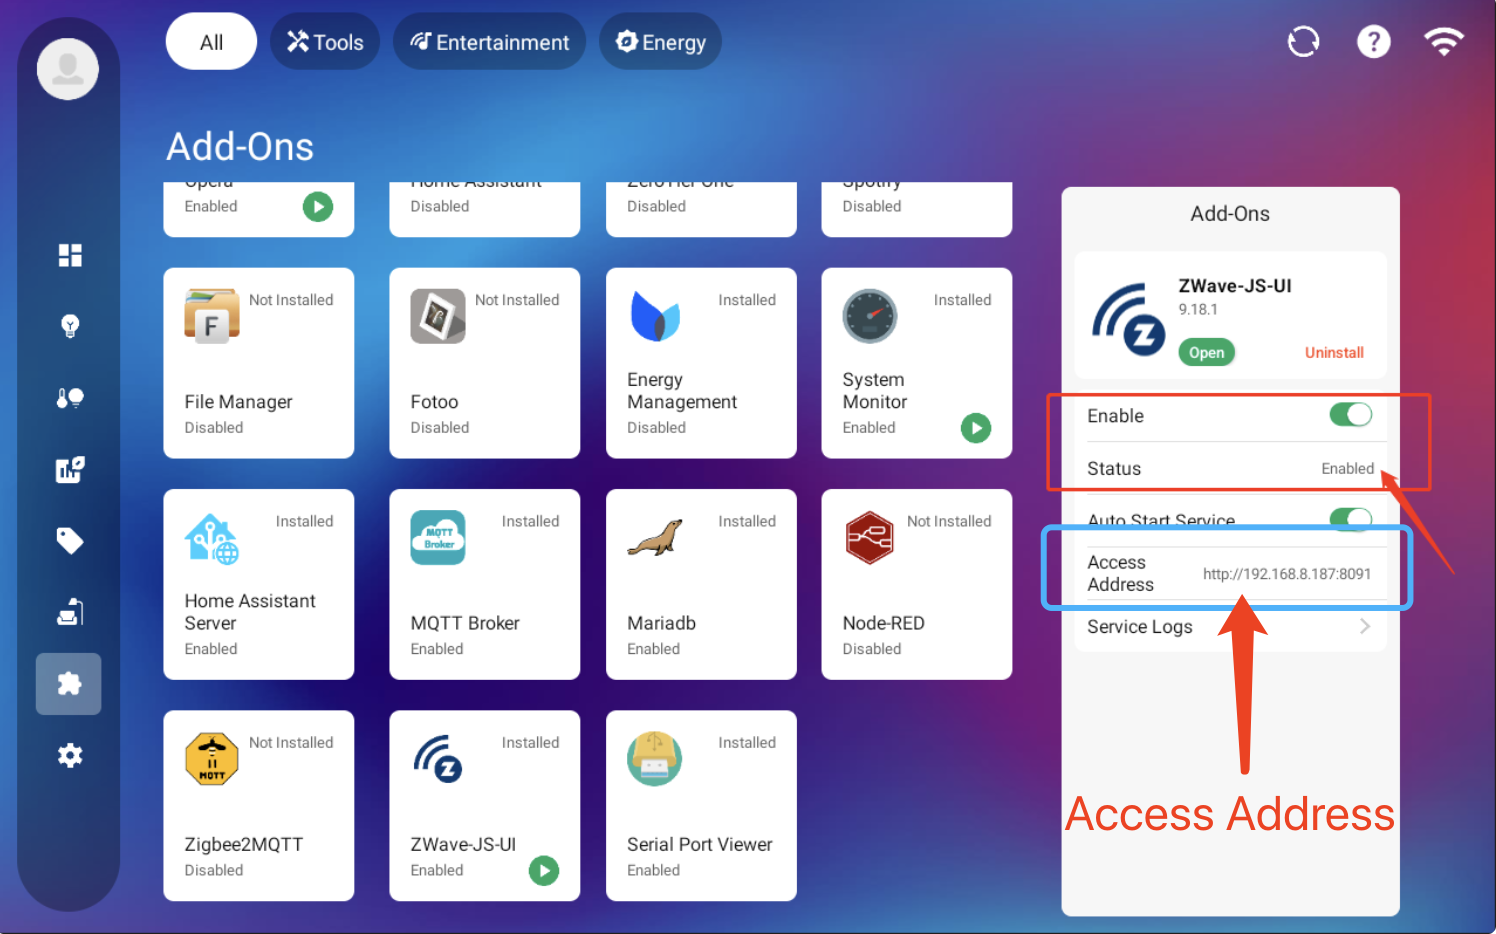The height and width of the screenshot is (934, 1496).
Task: Open the price tag icon in sidebar
Action: pos(70,541)
